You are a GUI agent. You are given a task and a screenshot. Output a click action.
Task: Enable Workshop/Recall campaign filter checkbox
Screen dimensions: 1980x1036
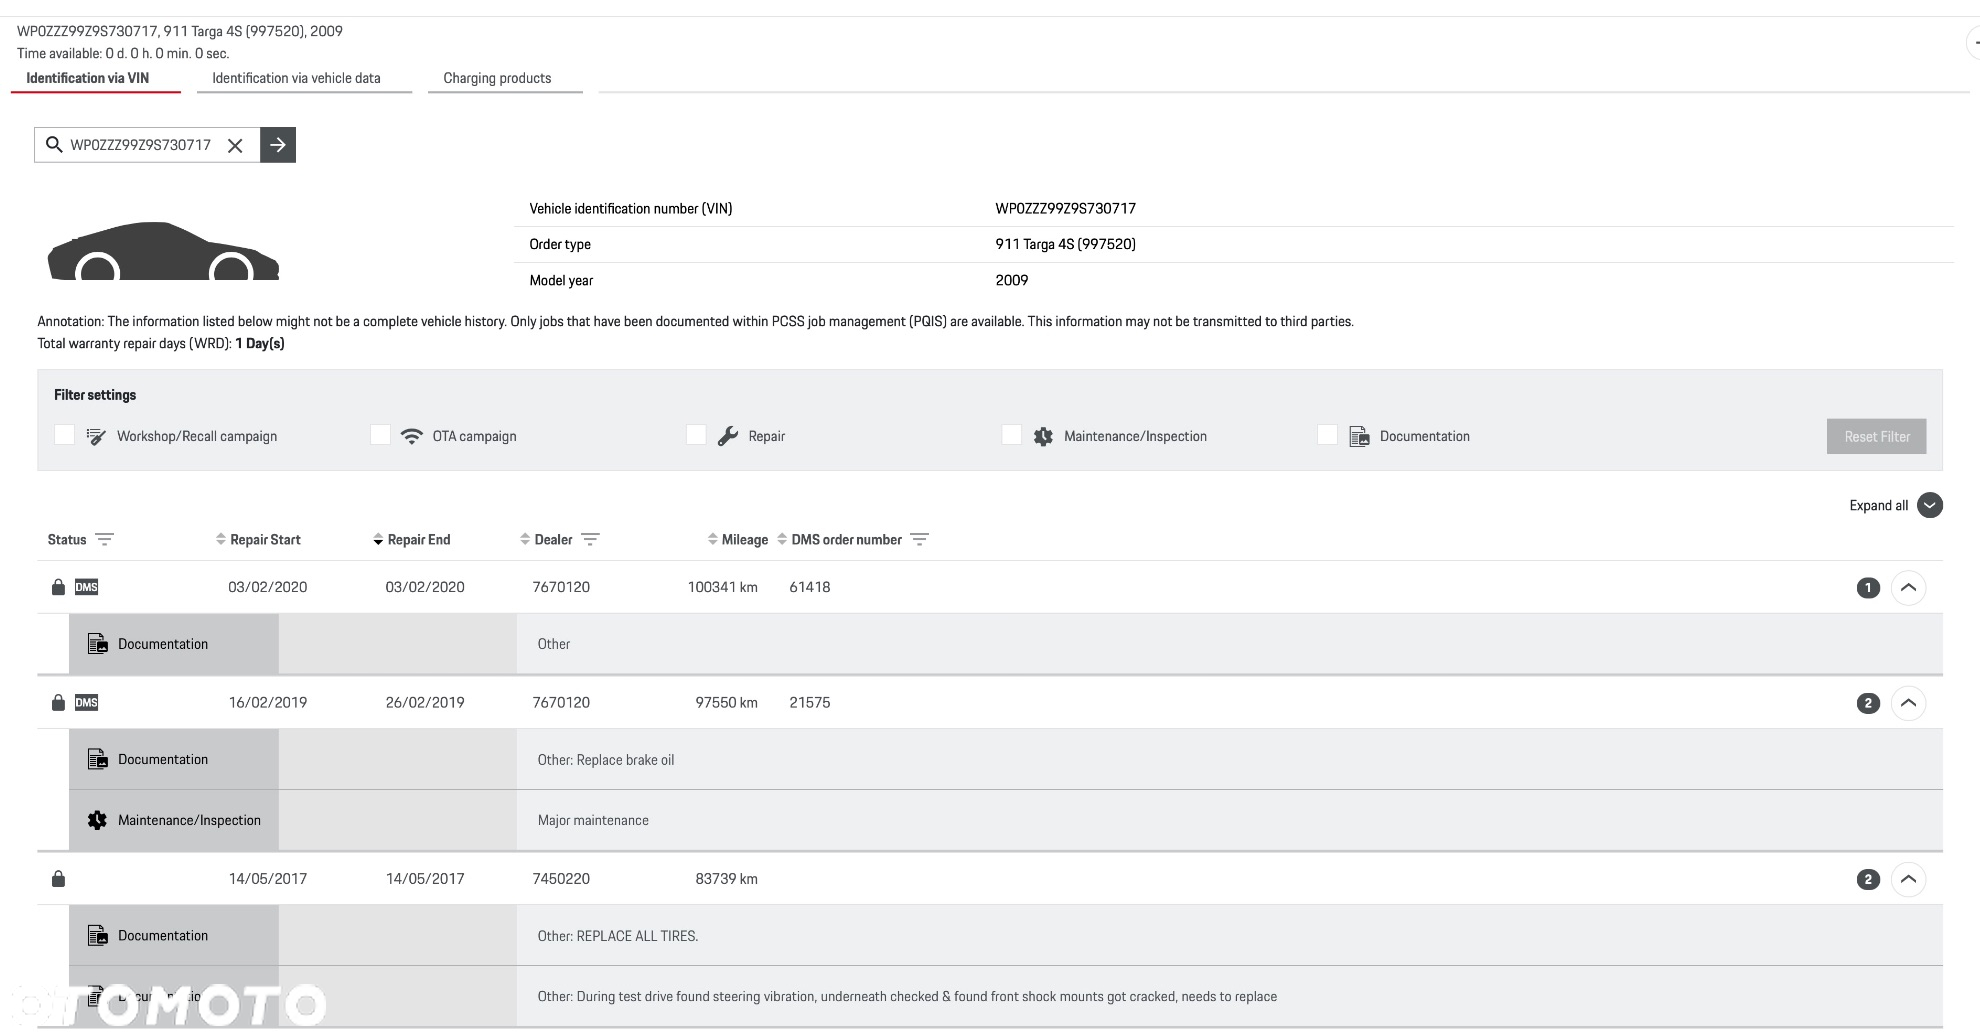point(64,435)
